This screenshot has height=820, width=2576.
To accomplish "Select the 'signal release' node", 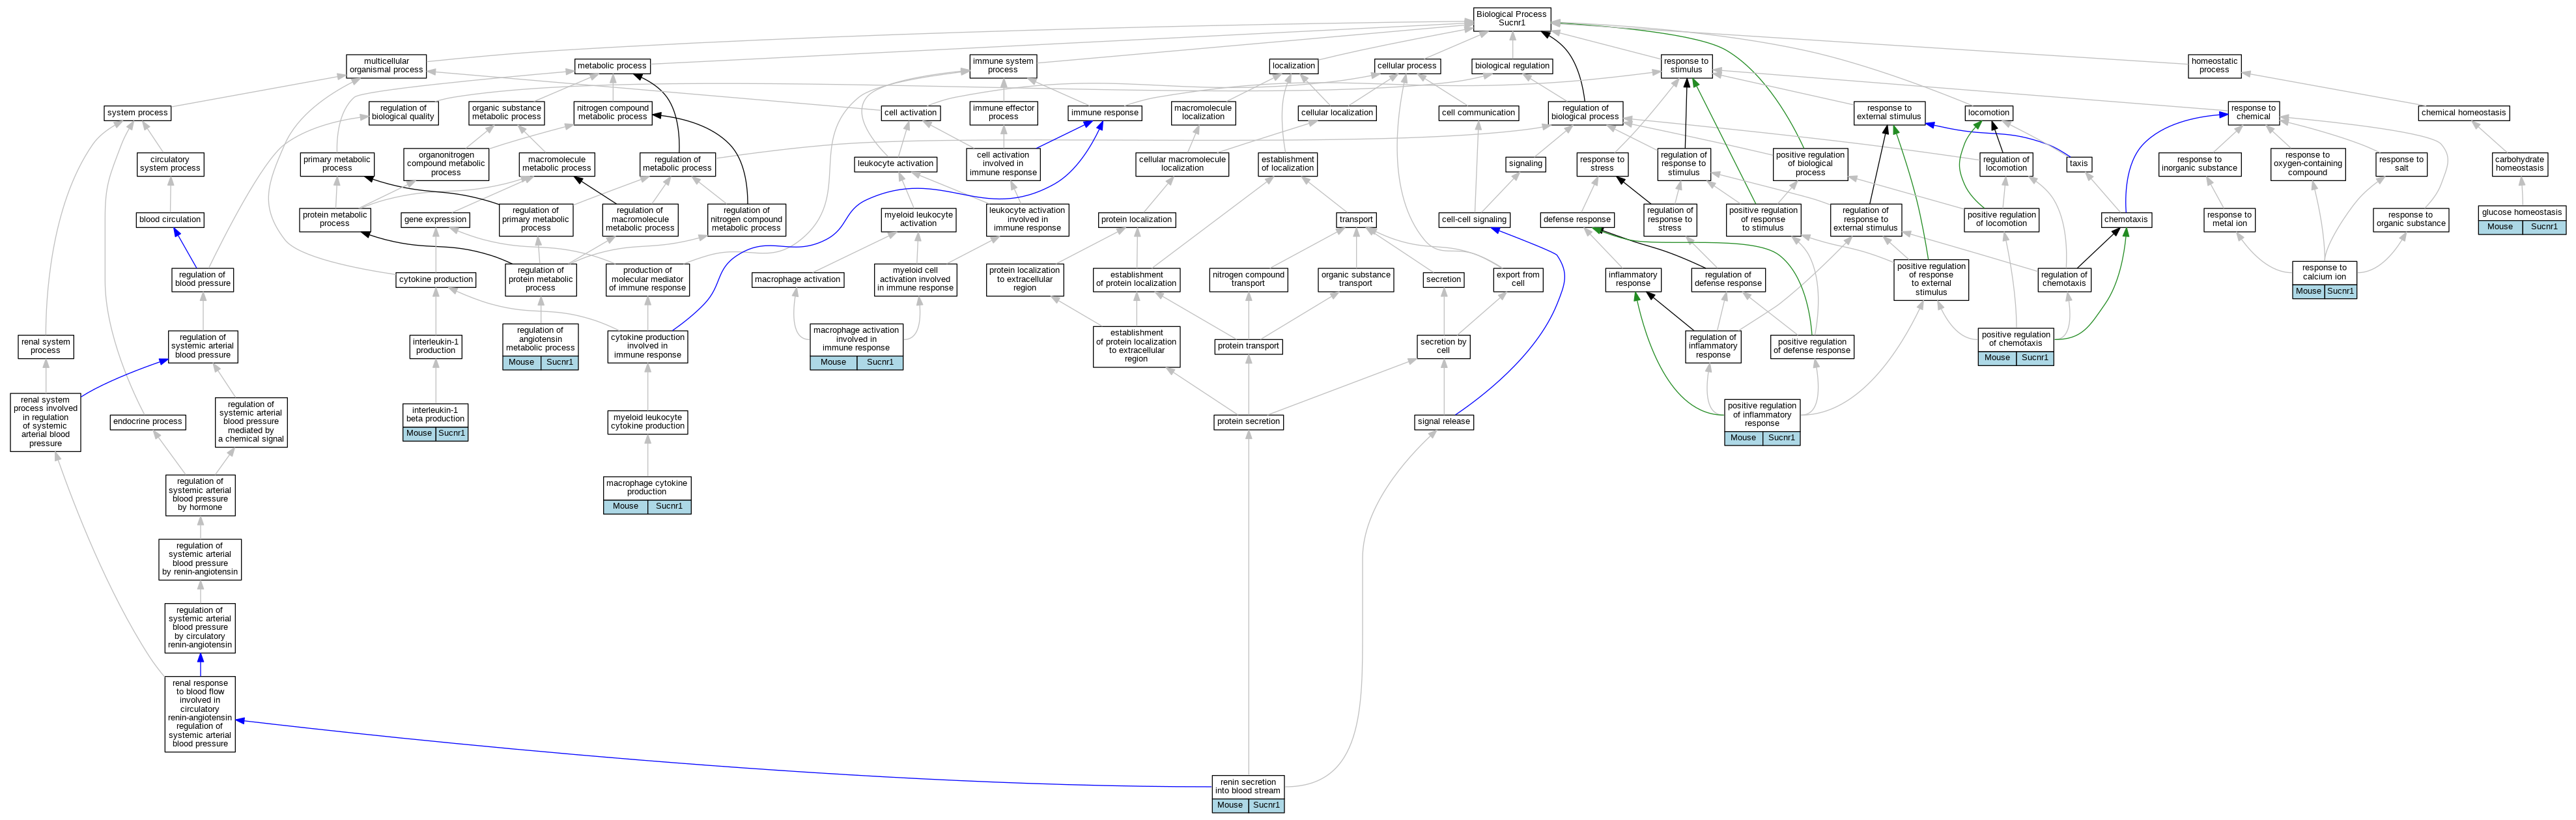I will pos(1444,422).
